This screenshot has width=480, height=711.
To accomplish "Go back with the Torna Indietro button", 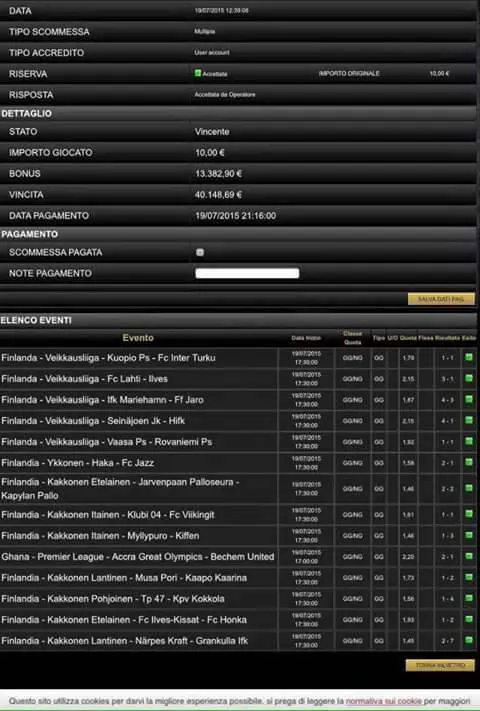I will pos(441,665).
